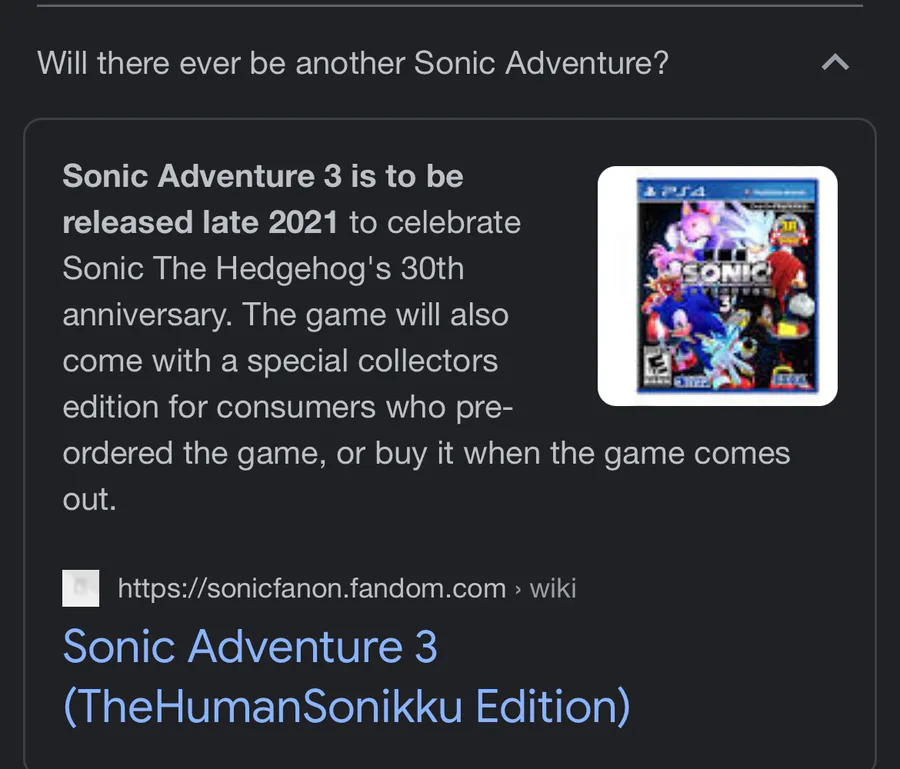This screenshot has height=769, width=900.
Task: Click 'come with a special collectors' text line
Action: coord(280,361)
